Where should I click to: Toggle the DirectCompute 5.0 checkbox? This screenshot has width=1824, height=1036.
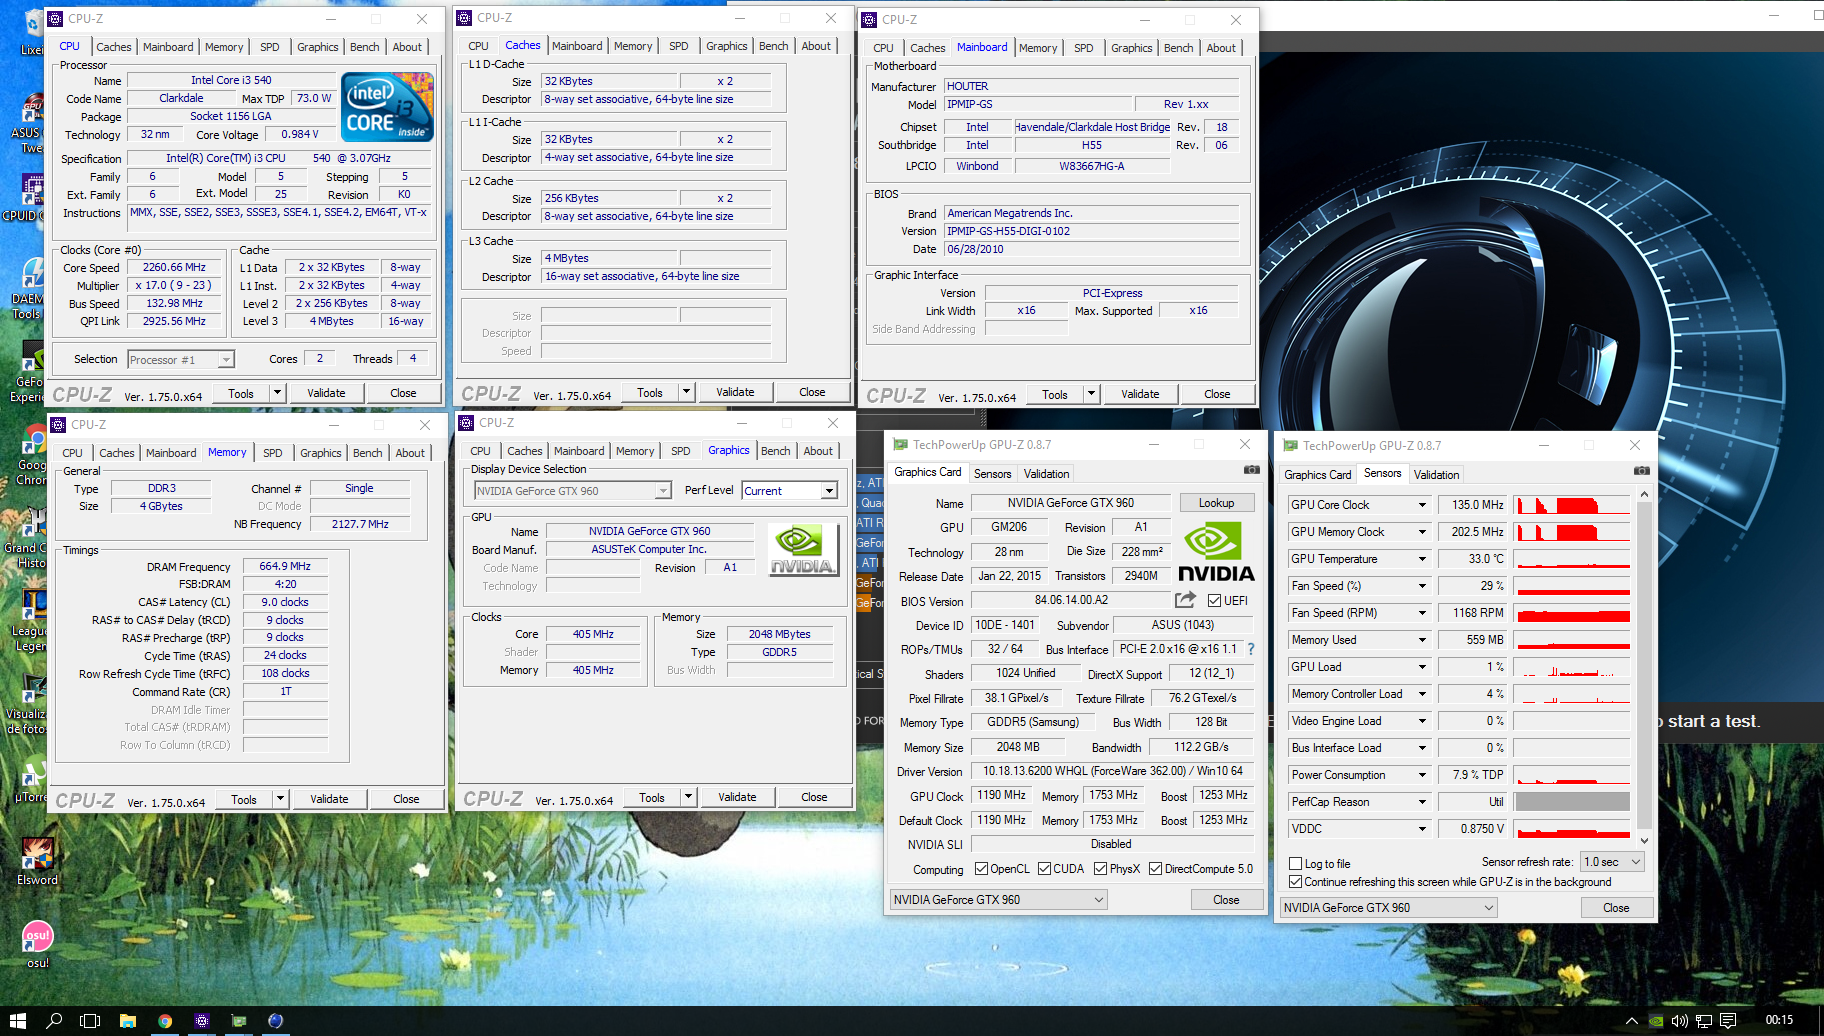(x=1155, y=869)
